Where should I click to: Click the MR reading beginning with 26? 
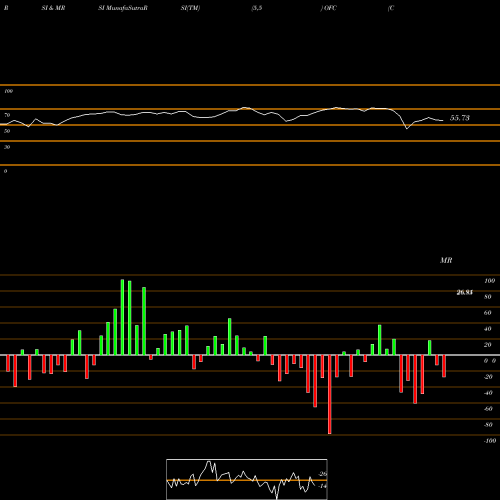[x=464, y=293]
